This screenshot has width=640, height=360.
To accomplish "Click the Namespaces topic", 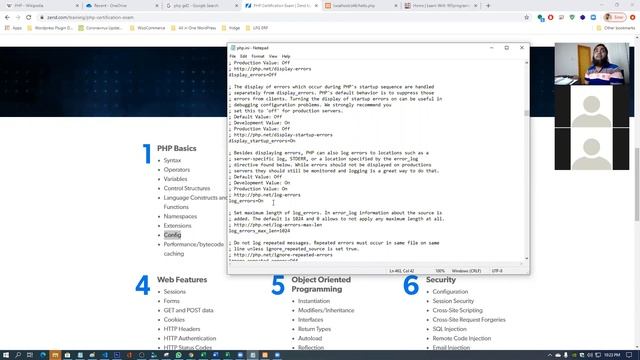I will pyautogui.click(x=180, y=216).
